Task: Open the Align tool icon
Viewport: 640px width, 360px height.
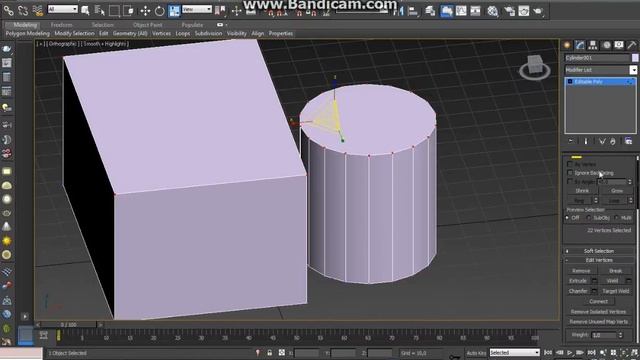Action: [413, 11]
